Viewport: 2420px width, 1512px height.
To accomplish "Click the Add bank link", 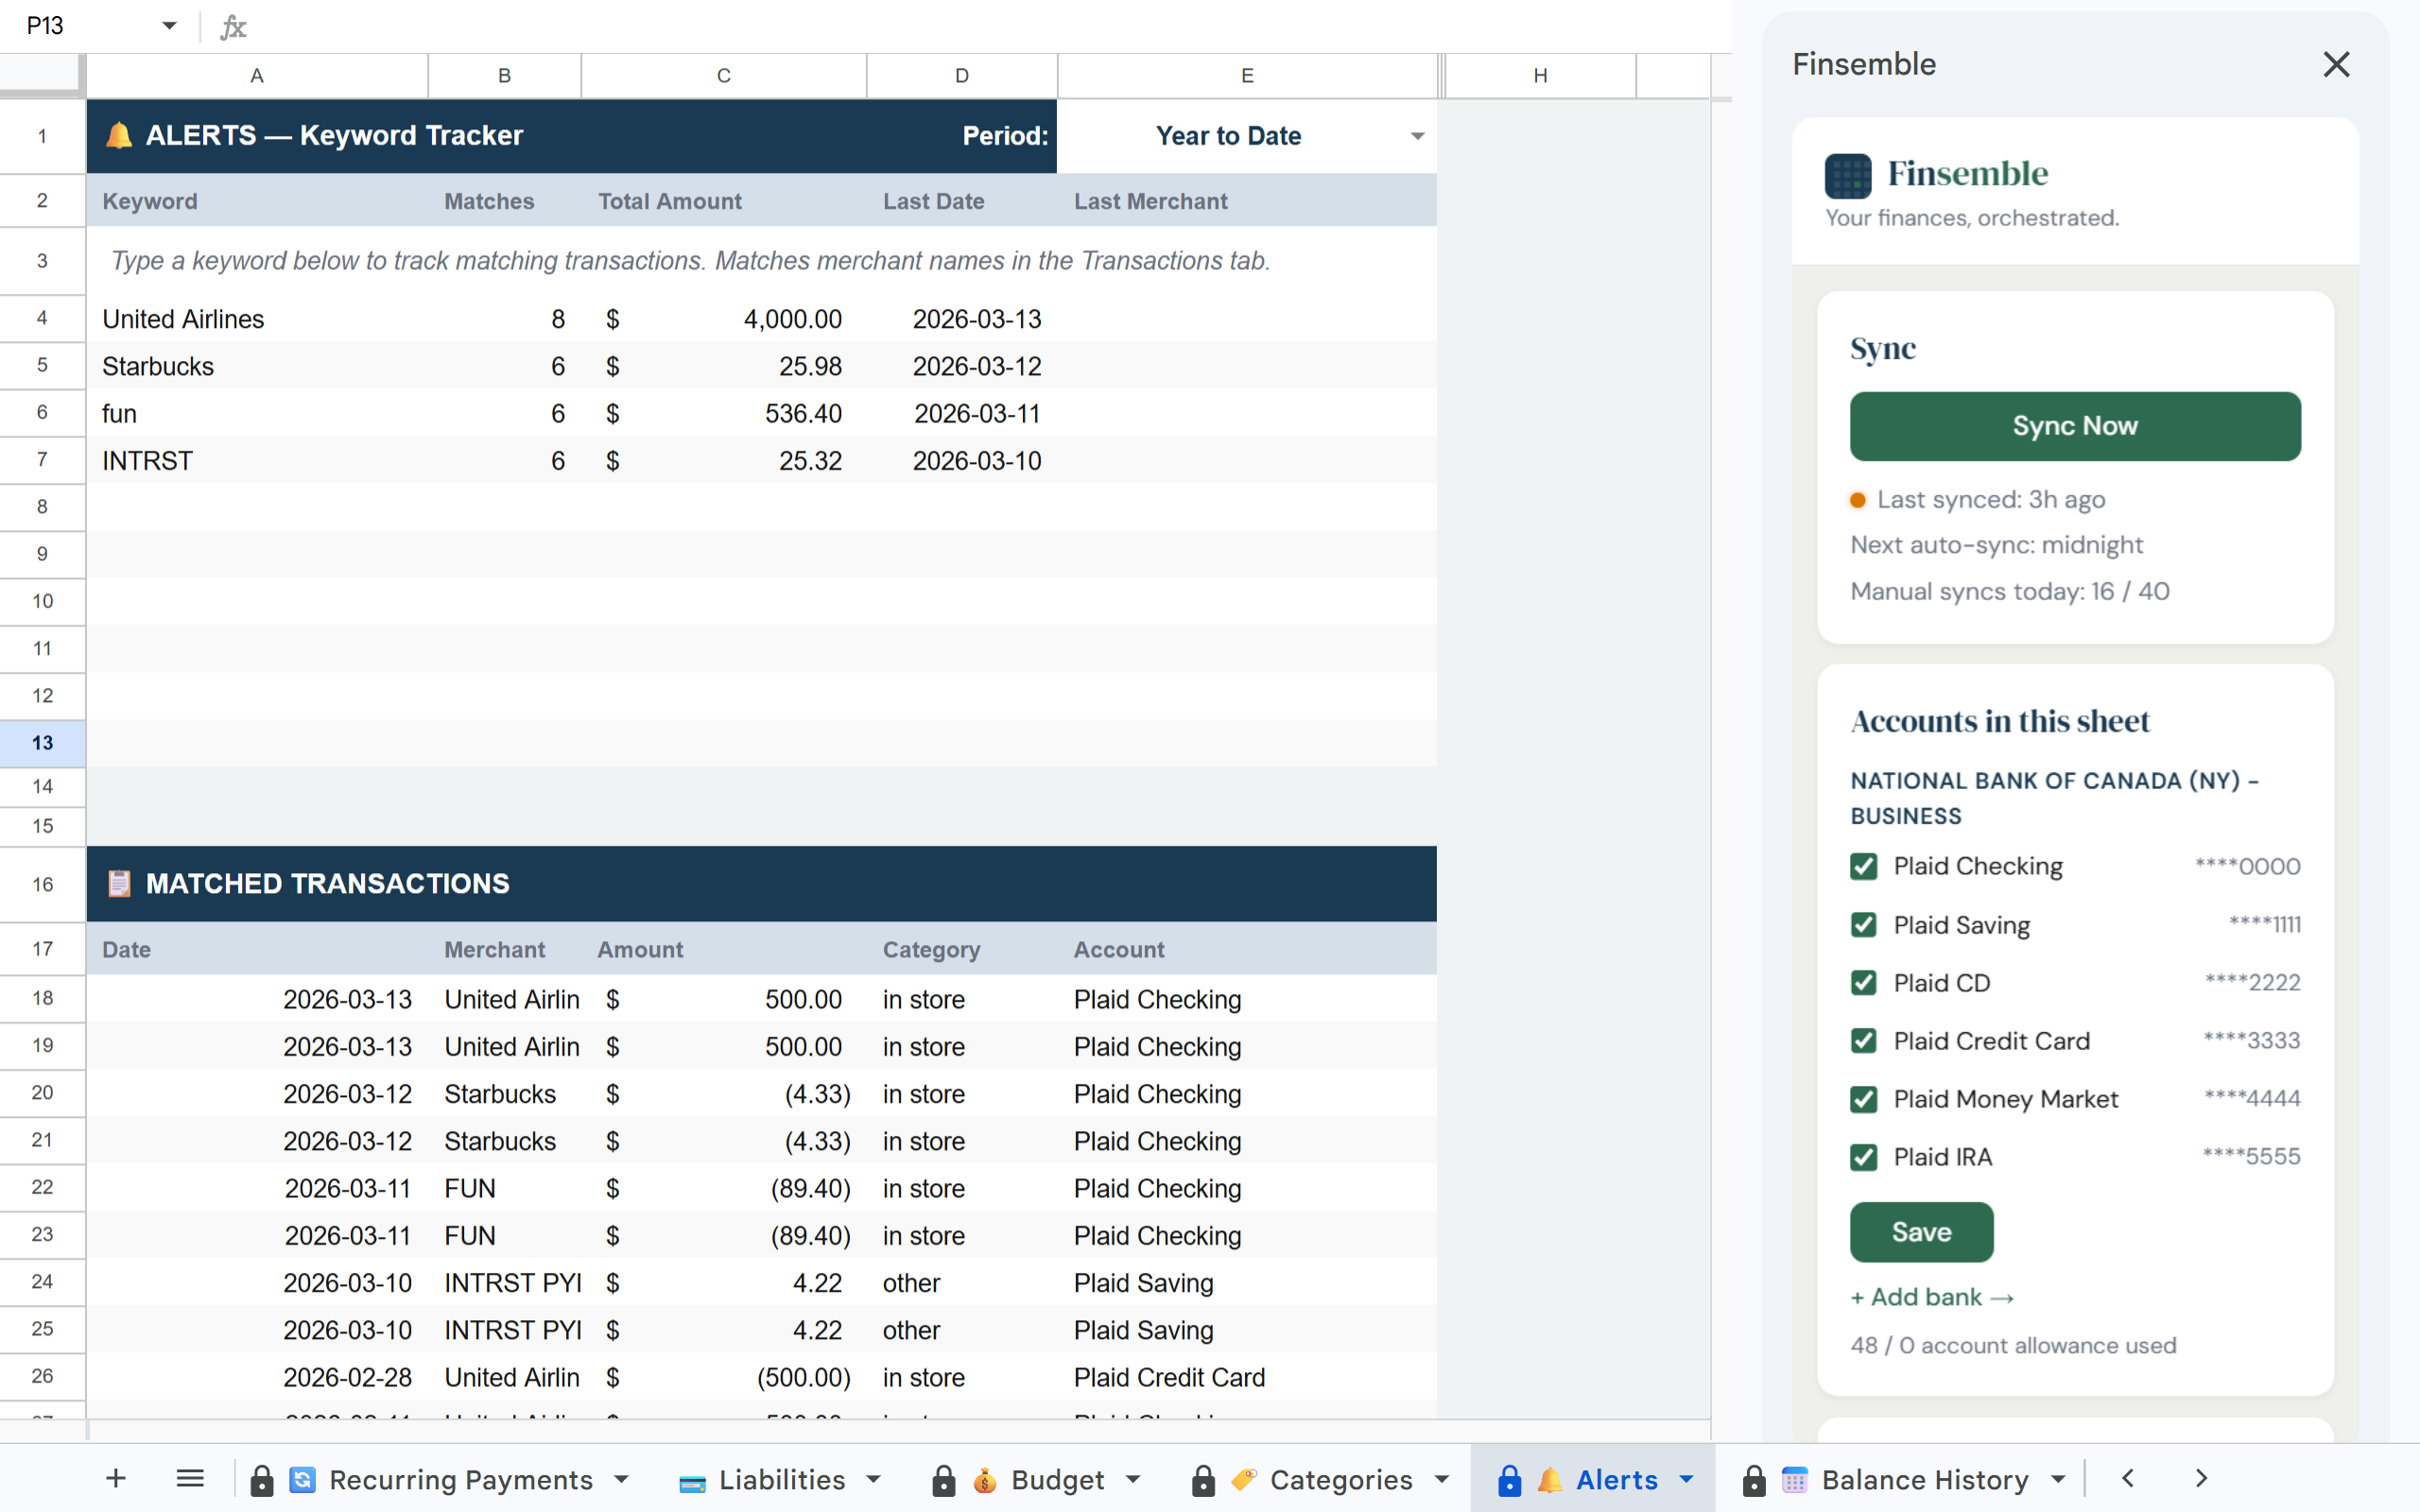I will pos(1931,1297).
